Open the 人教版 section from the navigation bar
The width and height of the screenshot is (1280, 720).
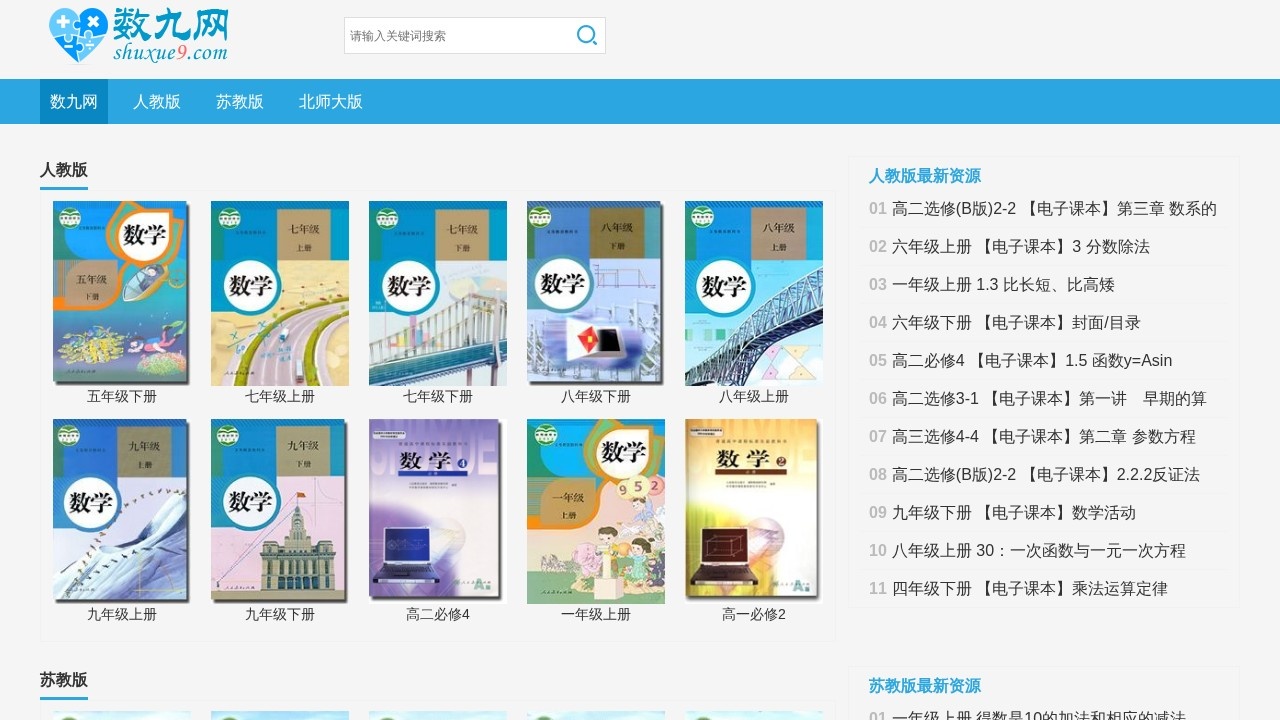coord(156,101)
